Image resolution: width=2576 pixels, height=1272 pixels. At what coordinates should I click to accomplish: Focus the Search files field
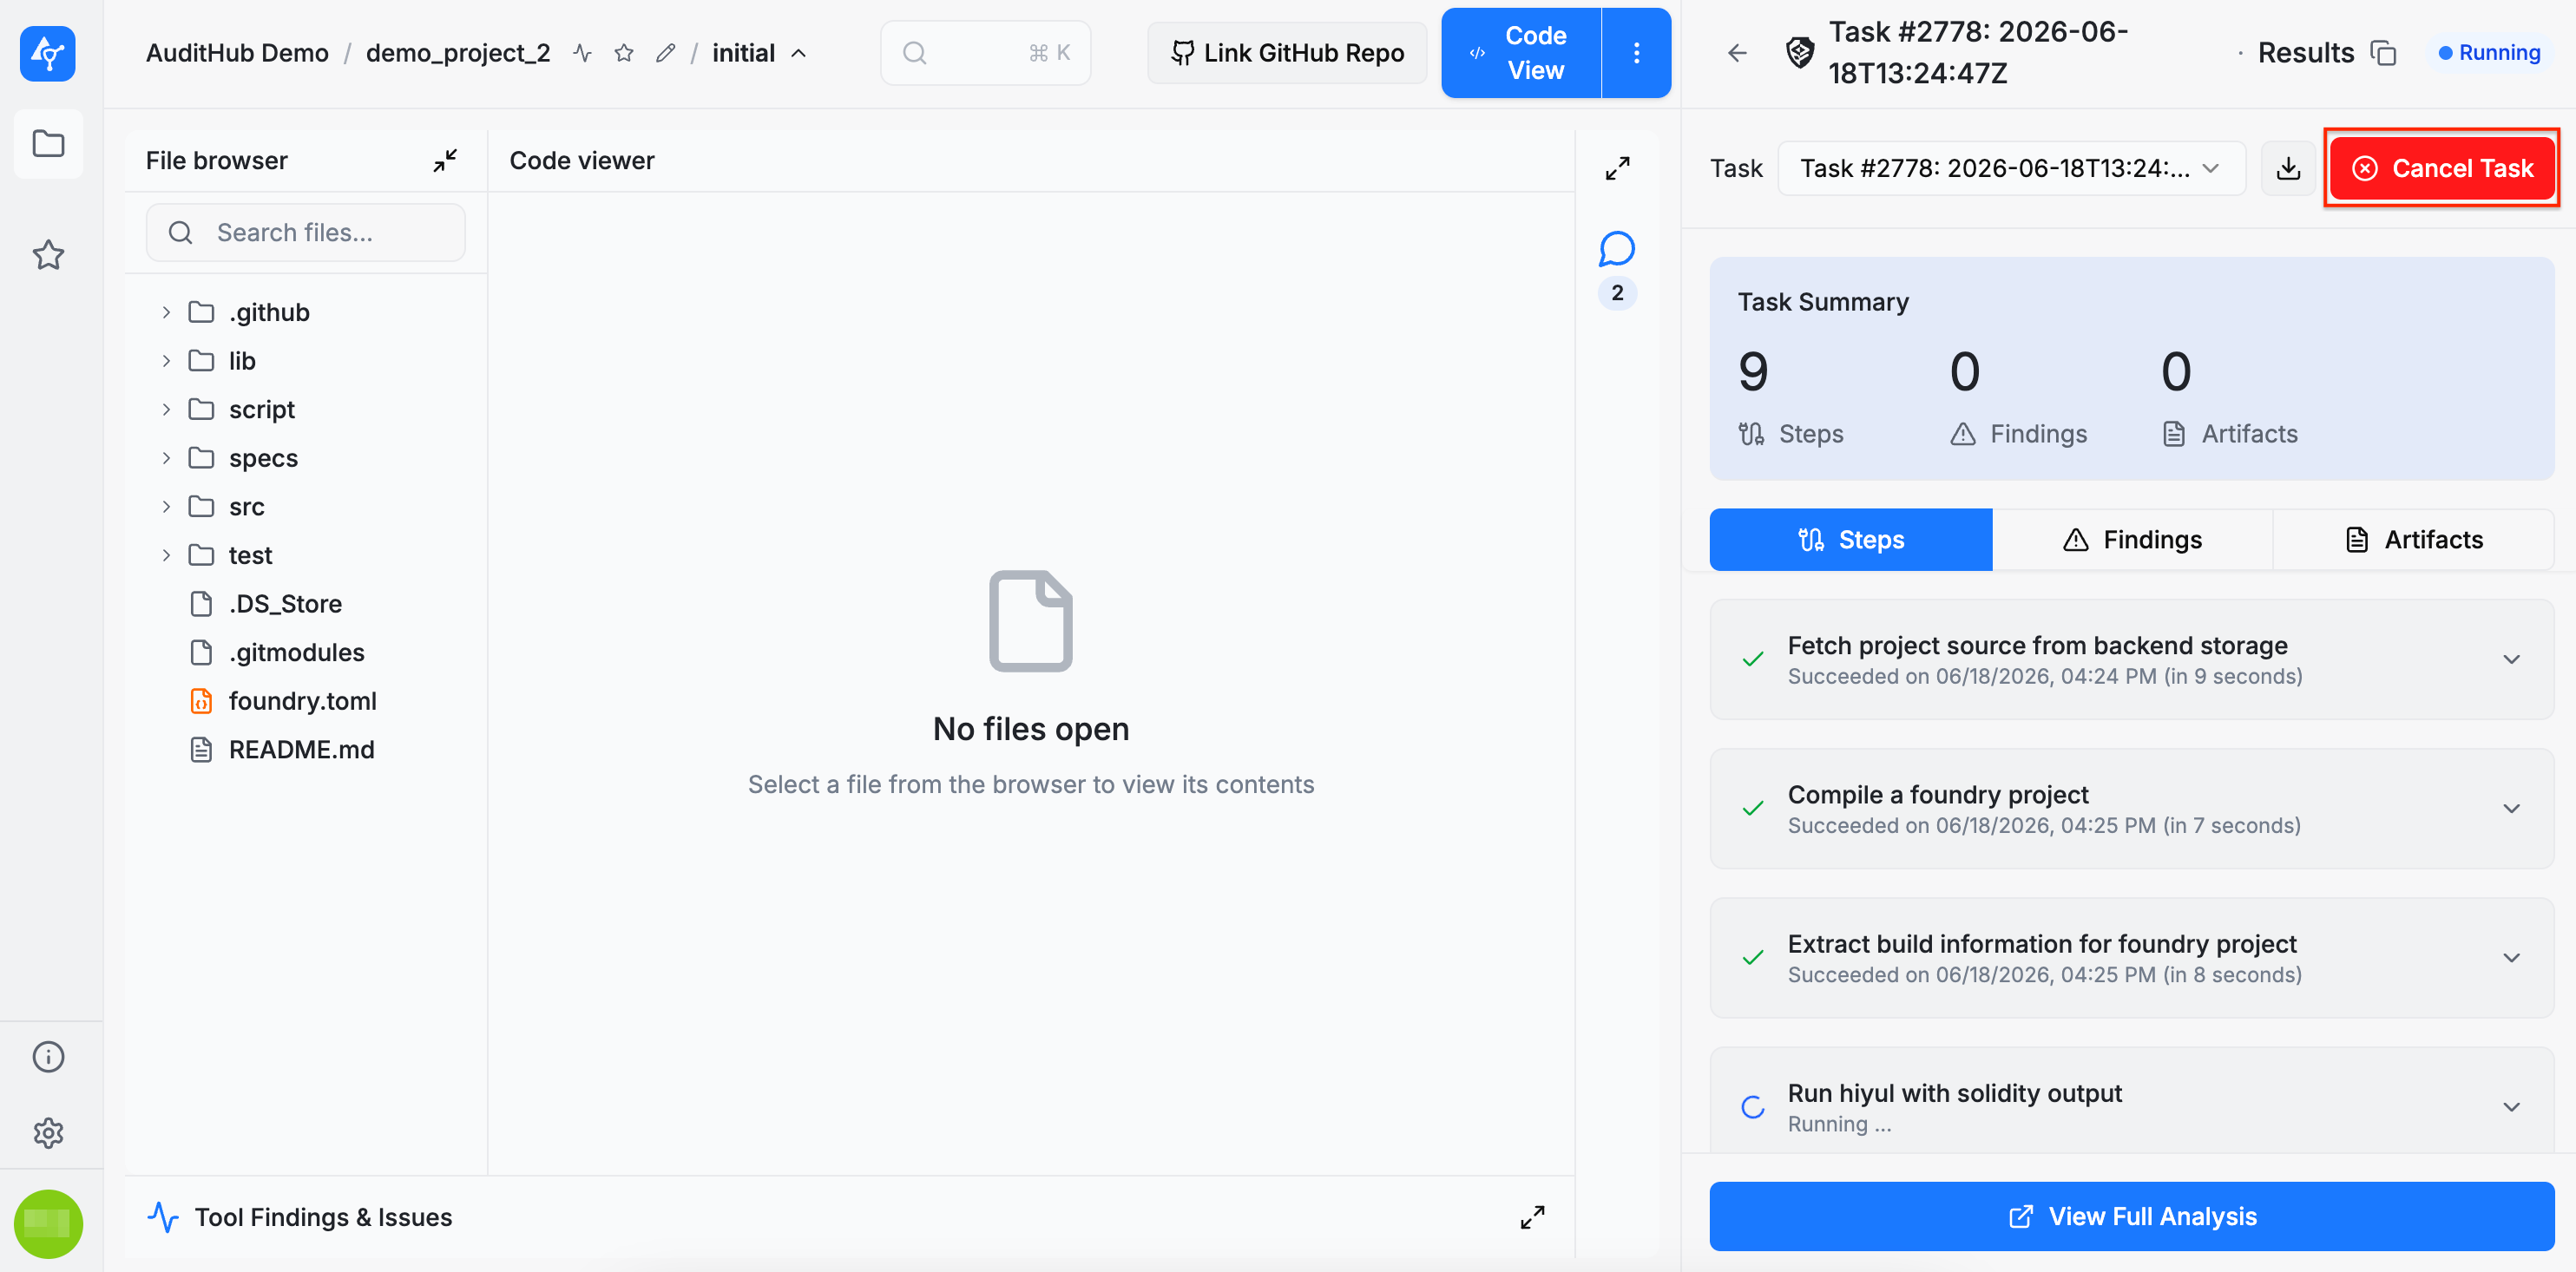(306, 232)
